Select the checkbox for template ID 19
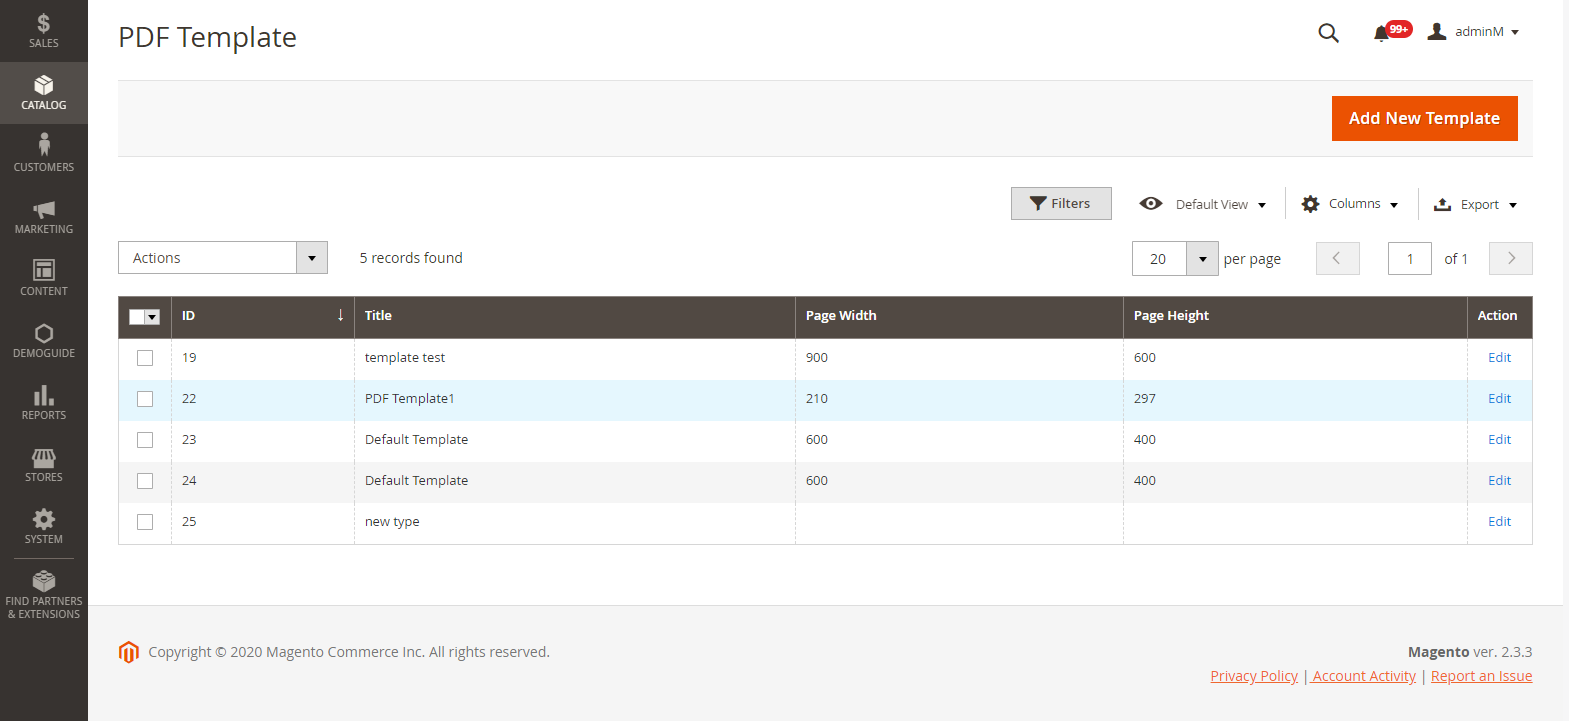The width and height of the screenshot is (1569, 721). point(145,358)
